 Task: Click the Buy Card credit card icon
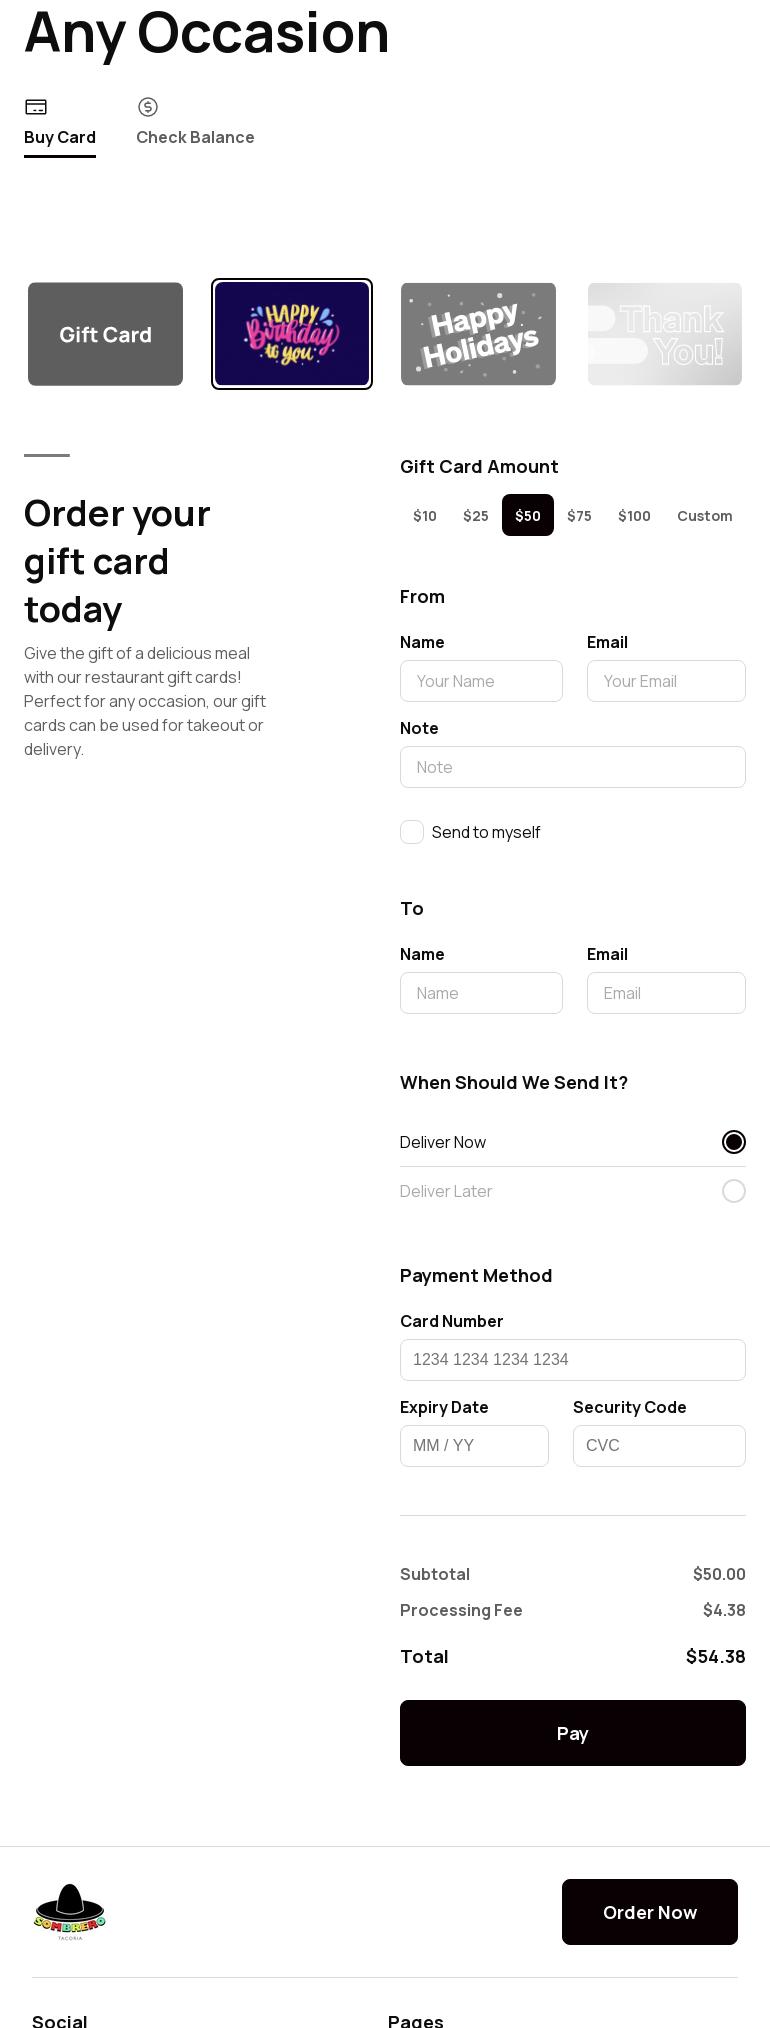36,107
